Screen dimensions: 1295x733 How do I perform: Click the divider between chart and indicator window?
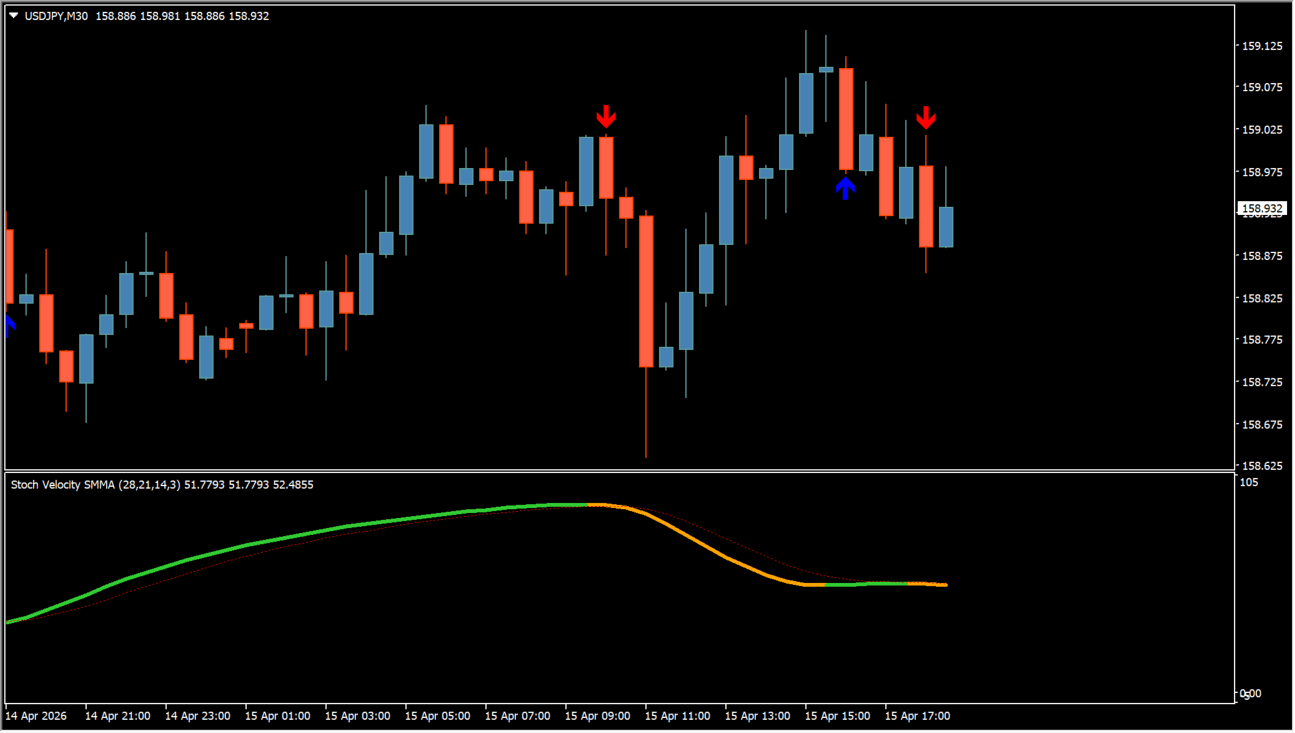tap(620, 471)
